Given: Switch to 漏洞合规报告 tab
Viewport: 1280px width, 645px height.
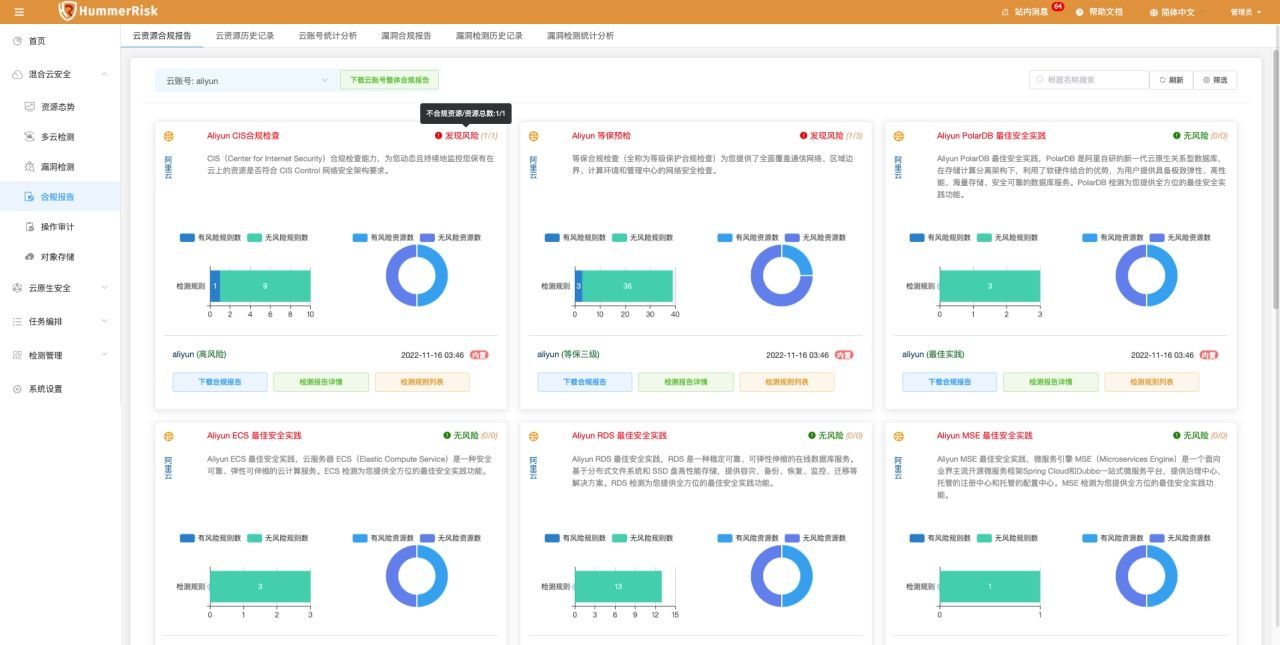Looking at the screenshot, I should (x=406, y=35).
